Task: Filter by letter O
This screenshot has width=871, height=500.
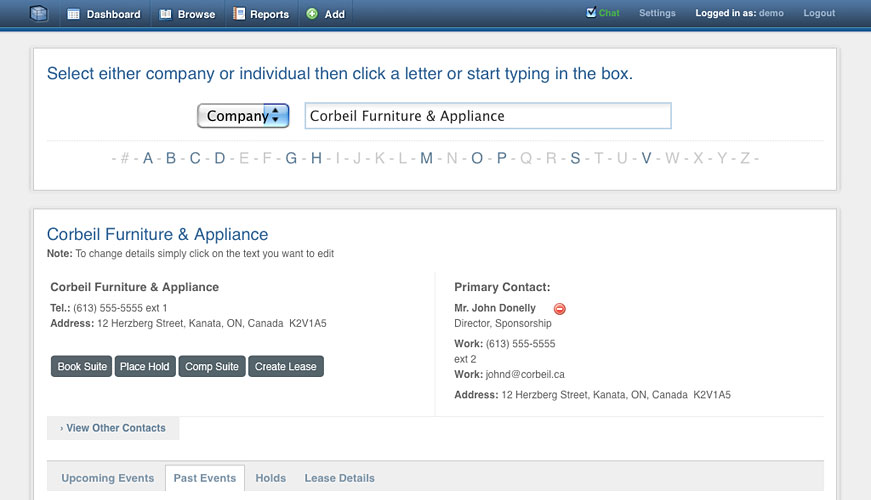Action: point(477,158)
